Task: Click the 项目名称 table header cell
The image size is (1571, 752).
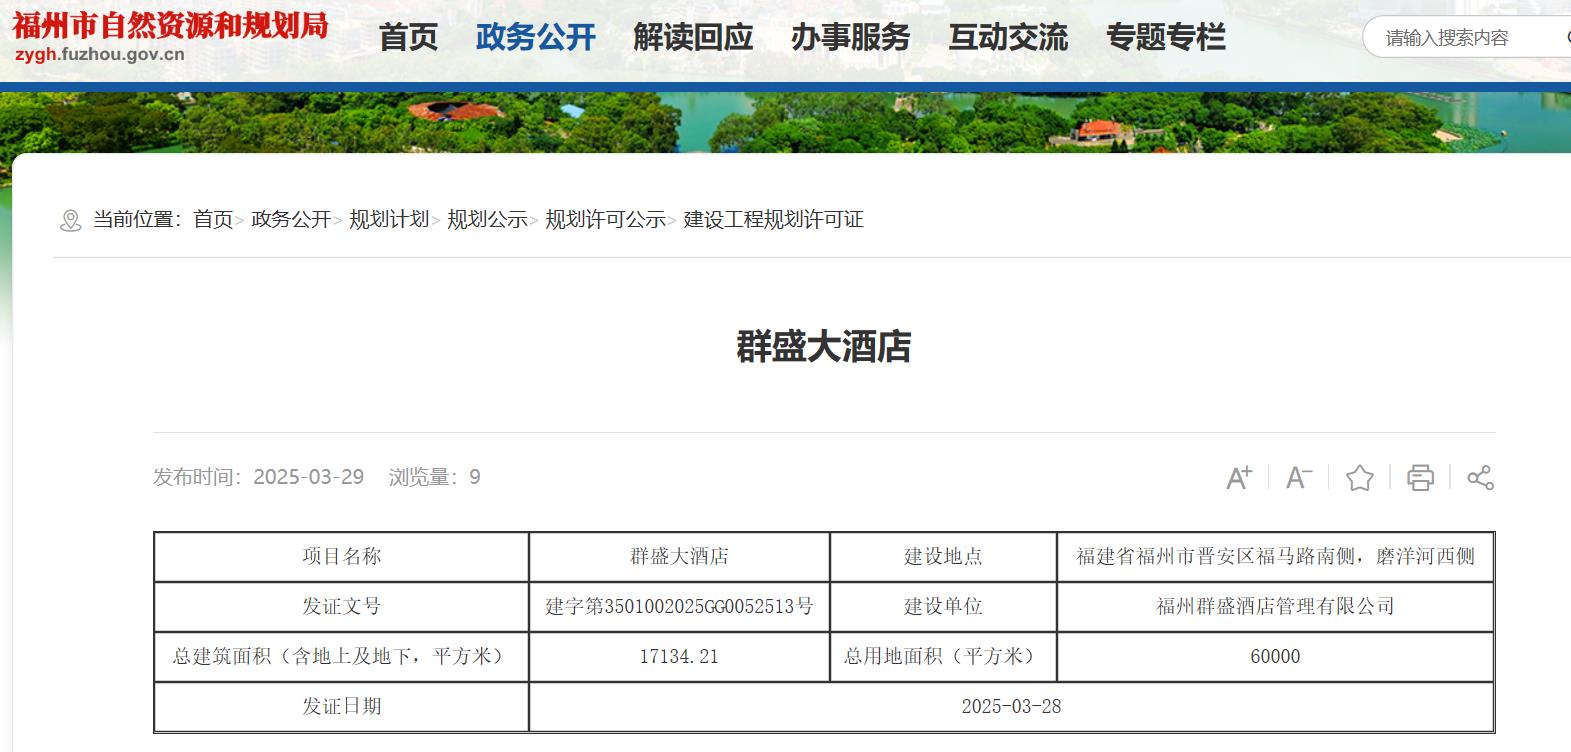Action: pyautogui.click(x=341, y=557)
